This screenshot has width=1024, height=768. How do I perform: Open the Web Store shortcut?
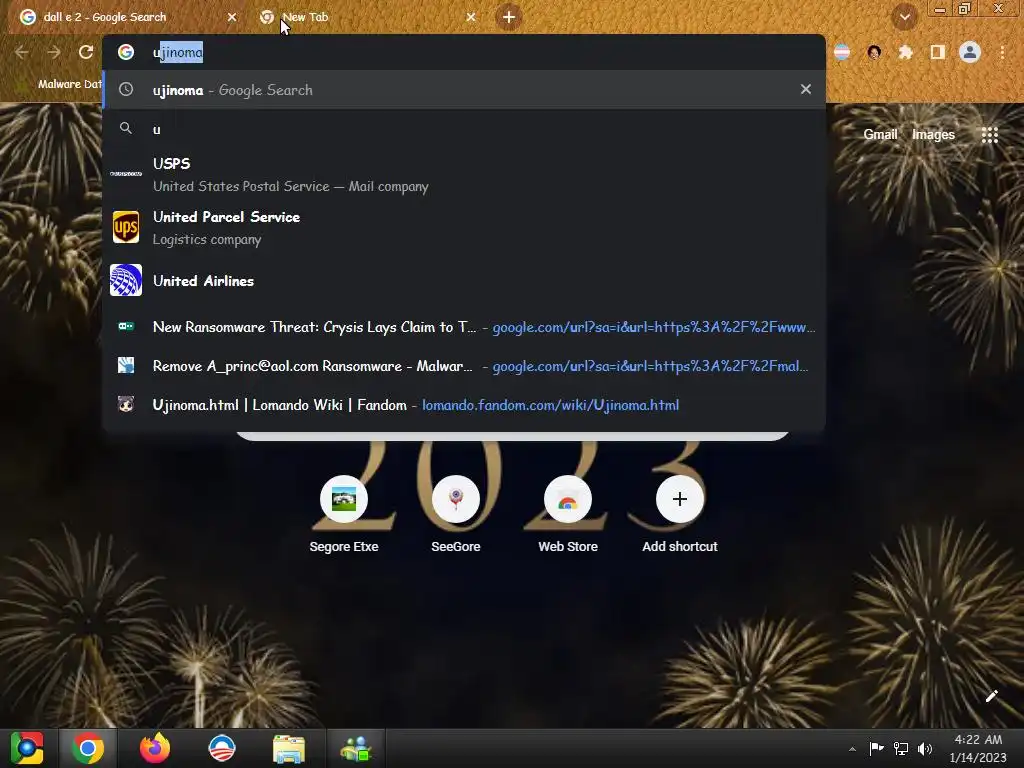pyautogui.click(x=568, y=515)
